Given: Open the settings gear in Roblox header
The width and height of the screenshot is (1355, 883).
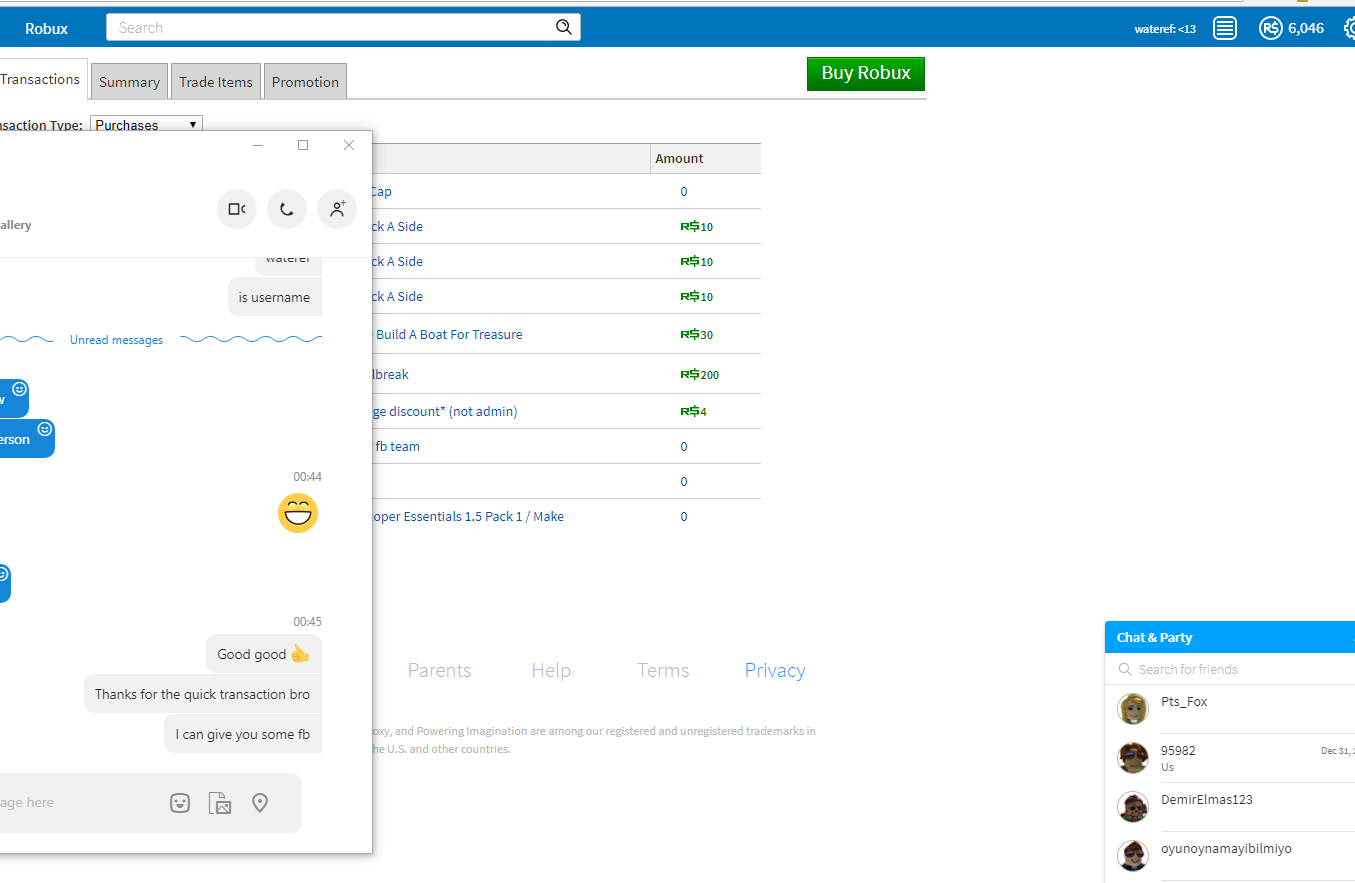Looking at the screenshot, I should click(x=1349, y=28).
